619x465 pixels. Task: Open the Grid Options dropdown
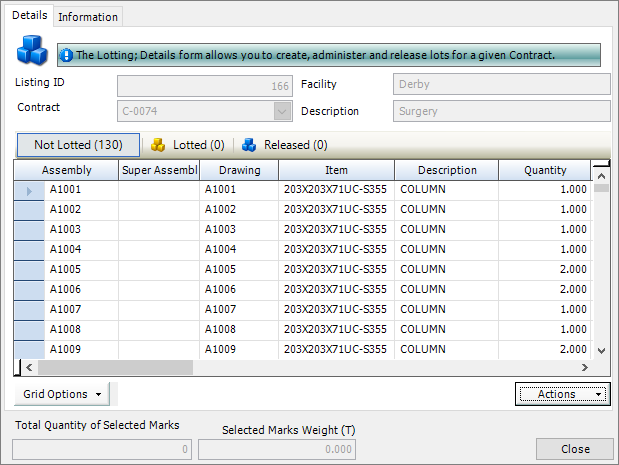(x=64, y=394)
